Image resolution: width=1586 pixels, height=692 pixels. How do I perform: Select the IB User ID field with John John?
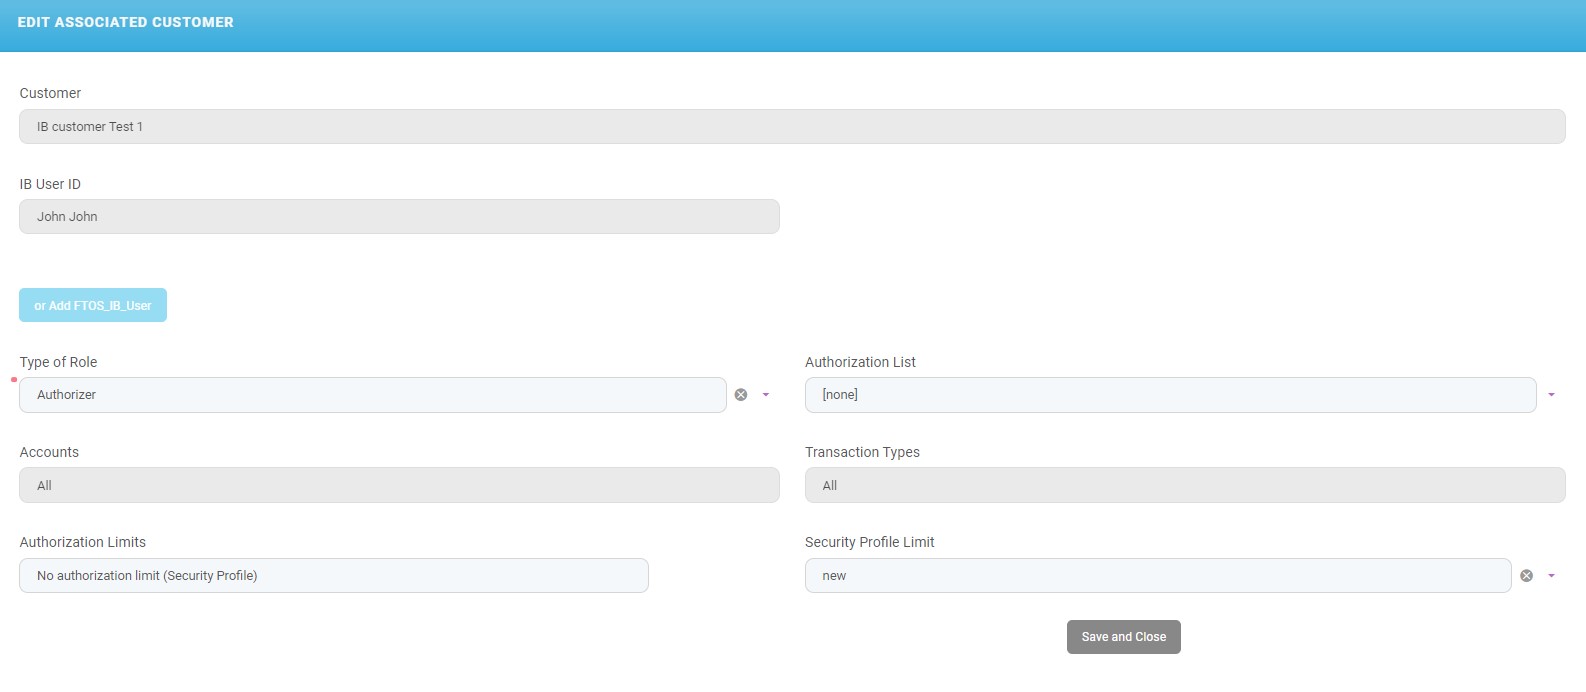click(x=399, y=217)
